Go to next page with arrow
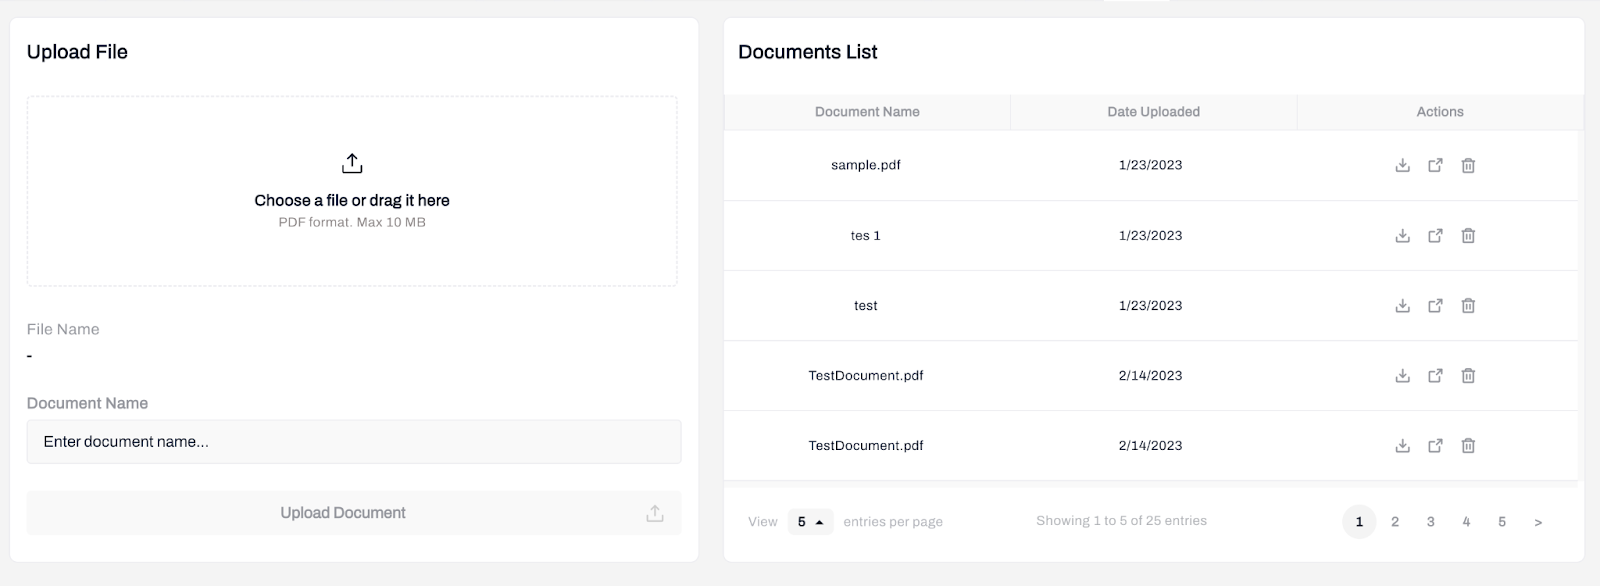 tap(1538, 521)
